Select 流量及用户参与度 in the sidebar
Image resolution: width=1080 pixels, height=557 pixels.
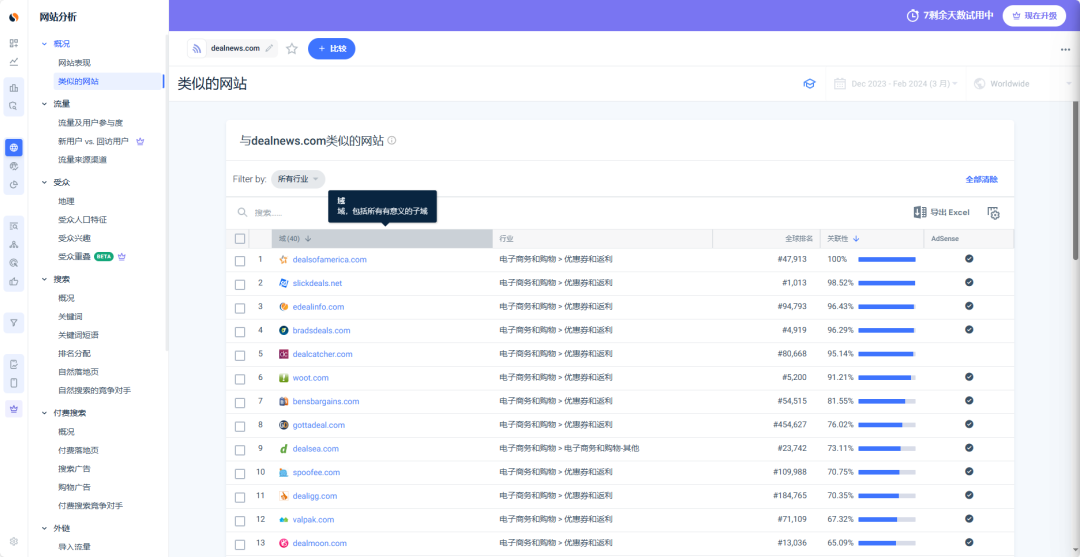tap(90, 123)
